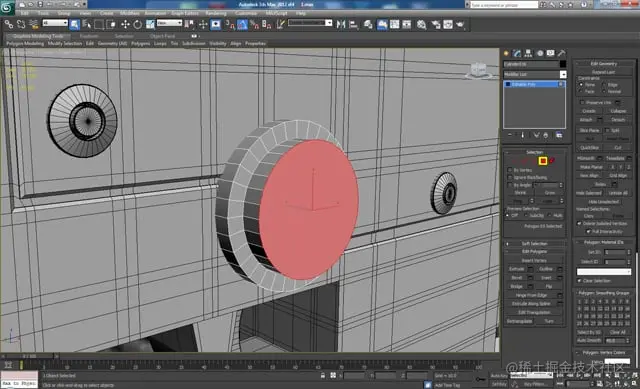Enable the Ignore Backfacing checkbox

(x=510, y=177)
